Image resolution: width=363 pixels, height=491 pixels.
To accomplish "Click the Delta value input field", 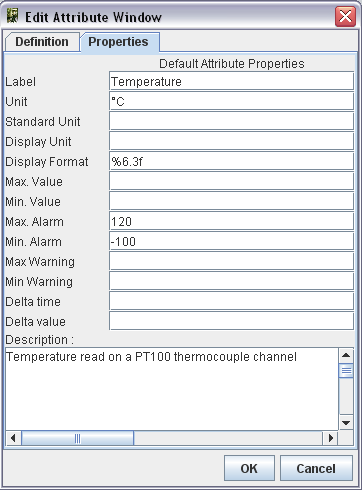I will click(232, 321).
